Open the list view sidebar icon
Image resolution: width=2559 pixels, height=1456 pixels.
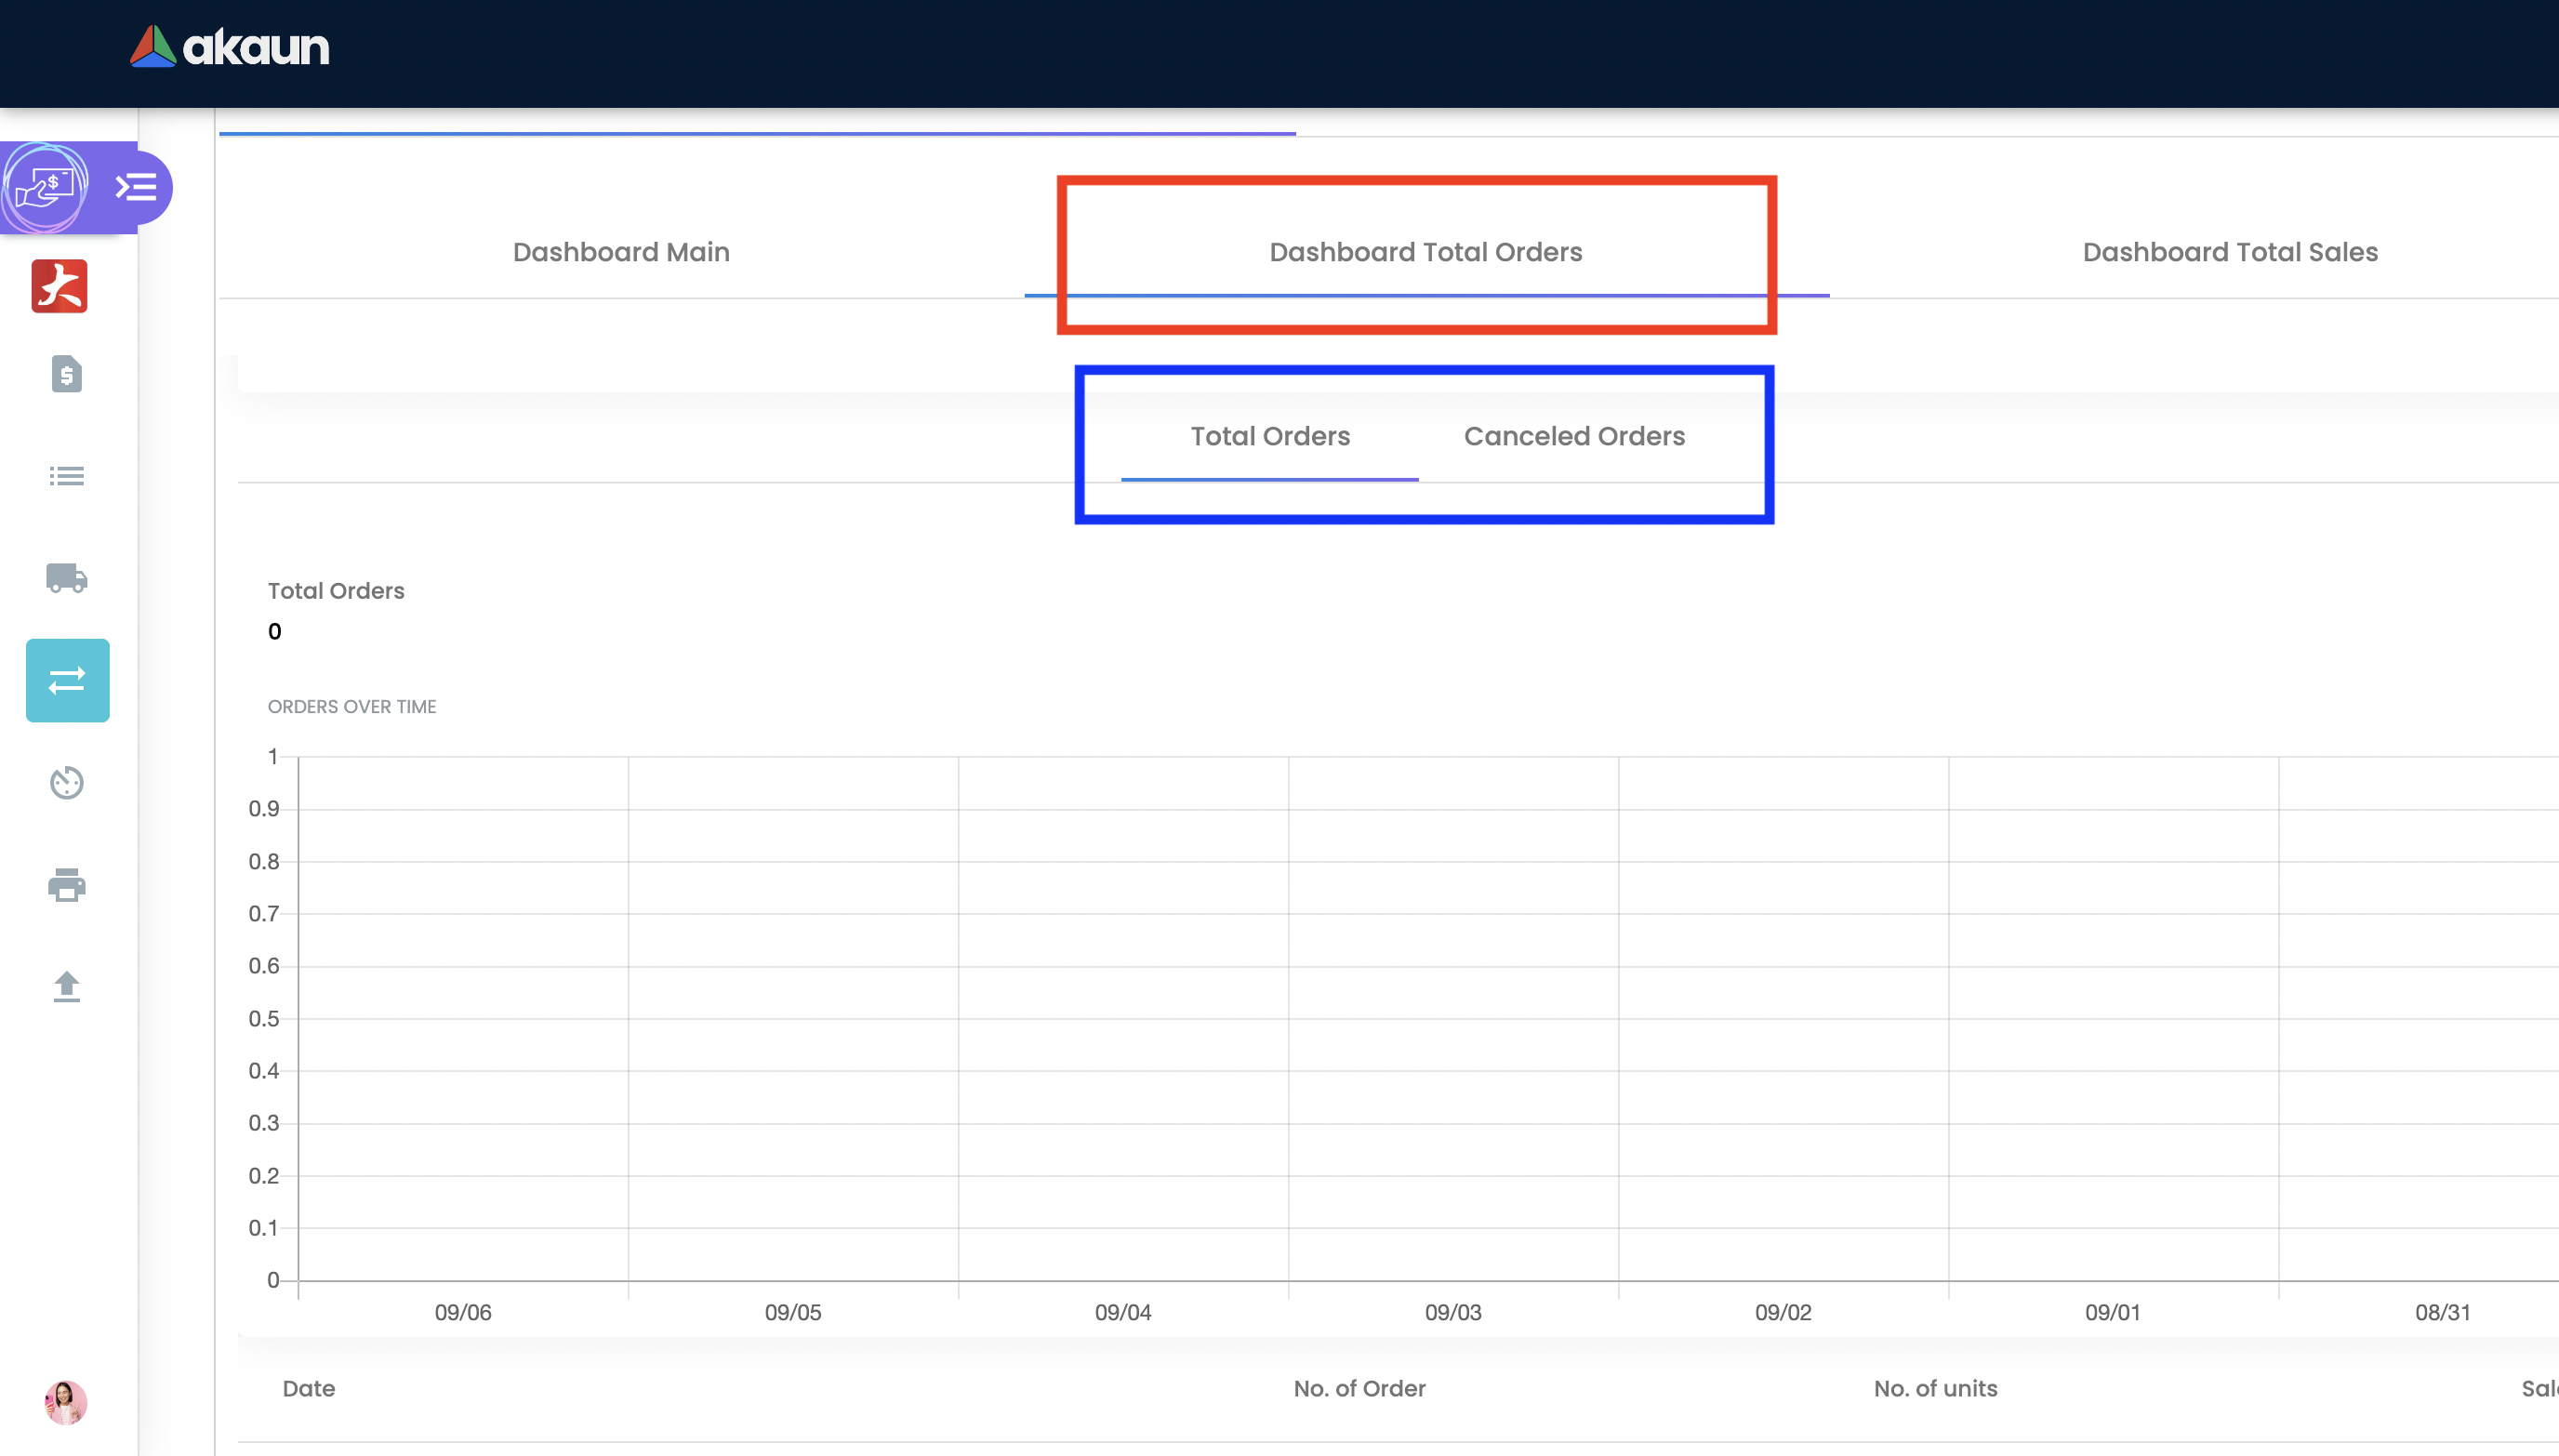coord(66,476)
